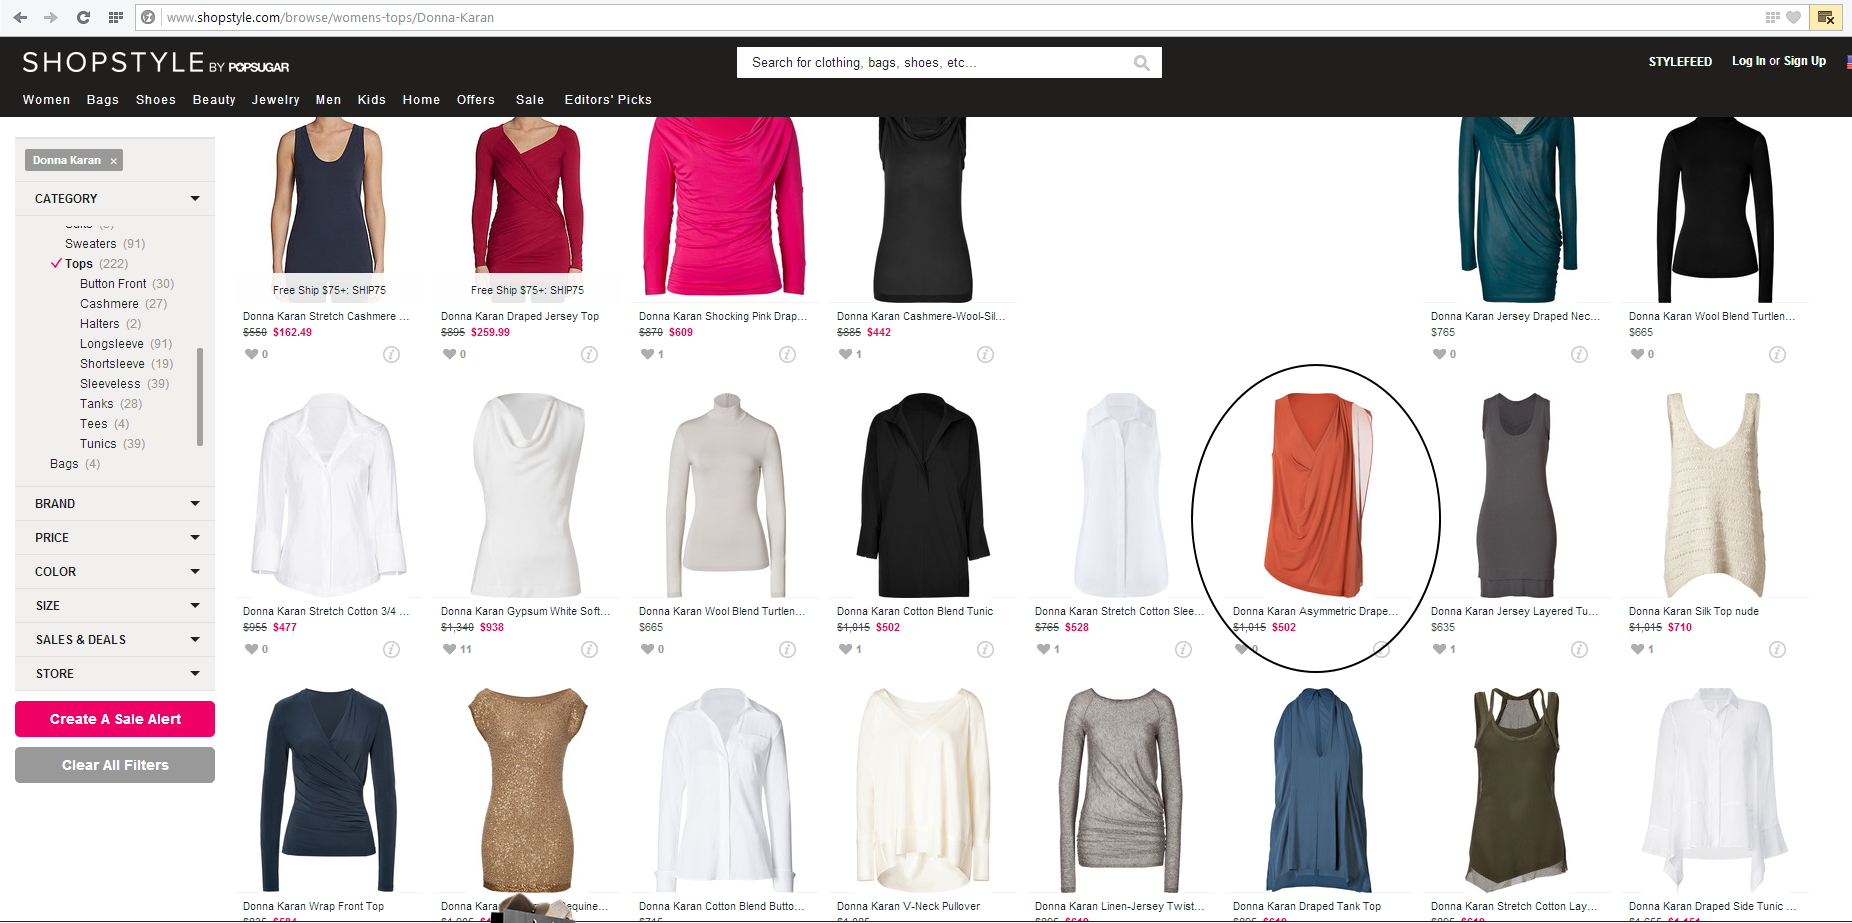Expand the PRICE filter
The height and width of the screenshot is (923, 1852).
pos(115,538)
